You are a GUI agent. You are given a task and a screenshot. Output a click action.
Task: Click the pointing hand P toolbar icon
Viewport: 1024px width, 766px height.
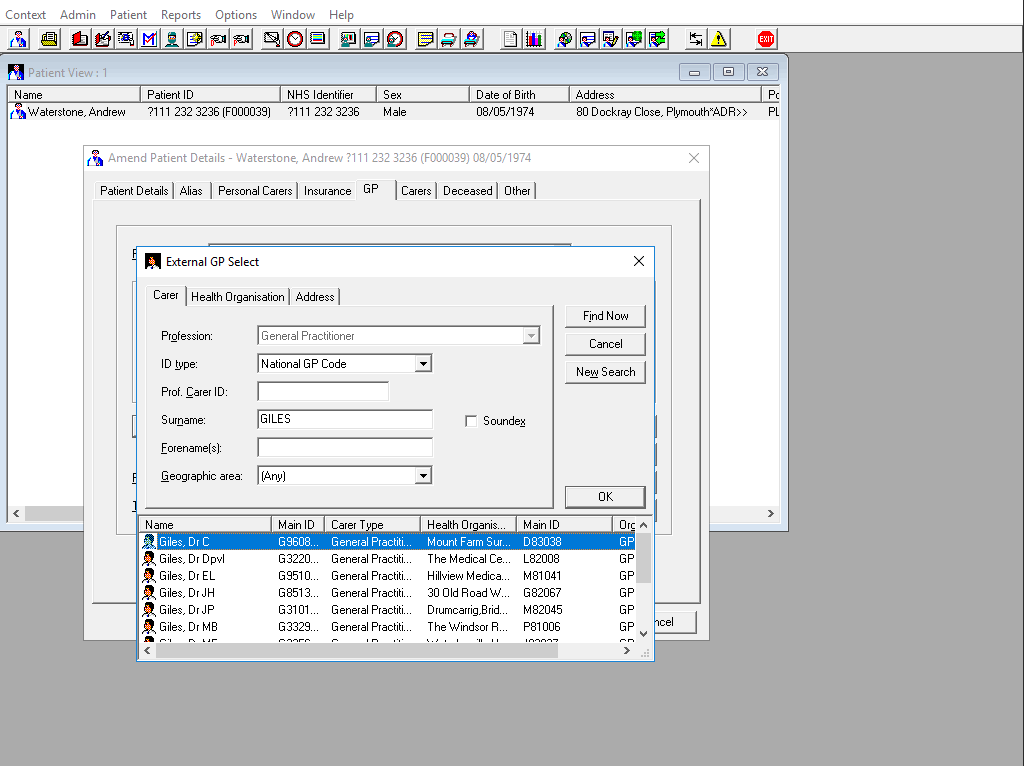coord(241,39)
